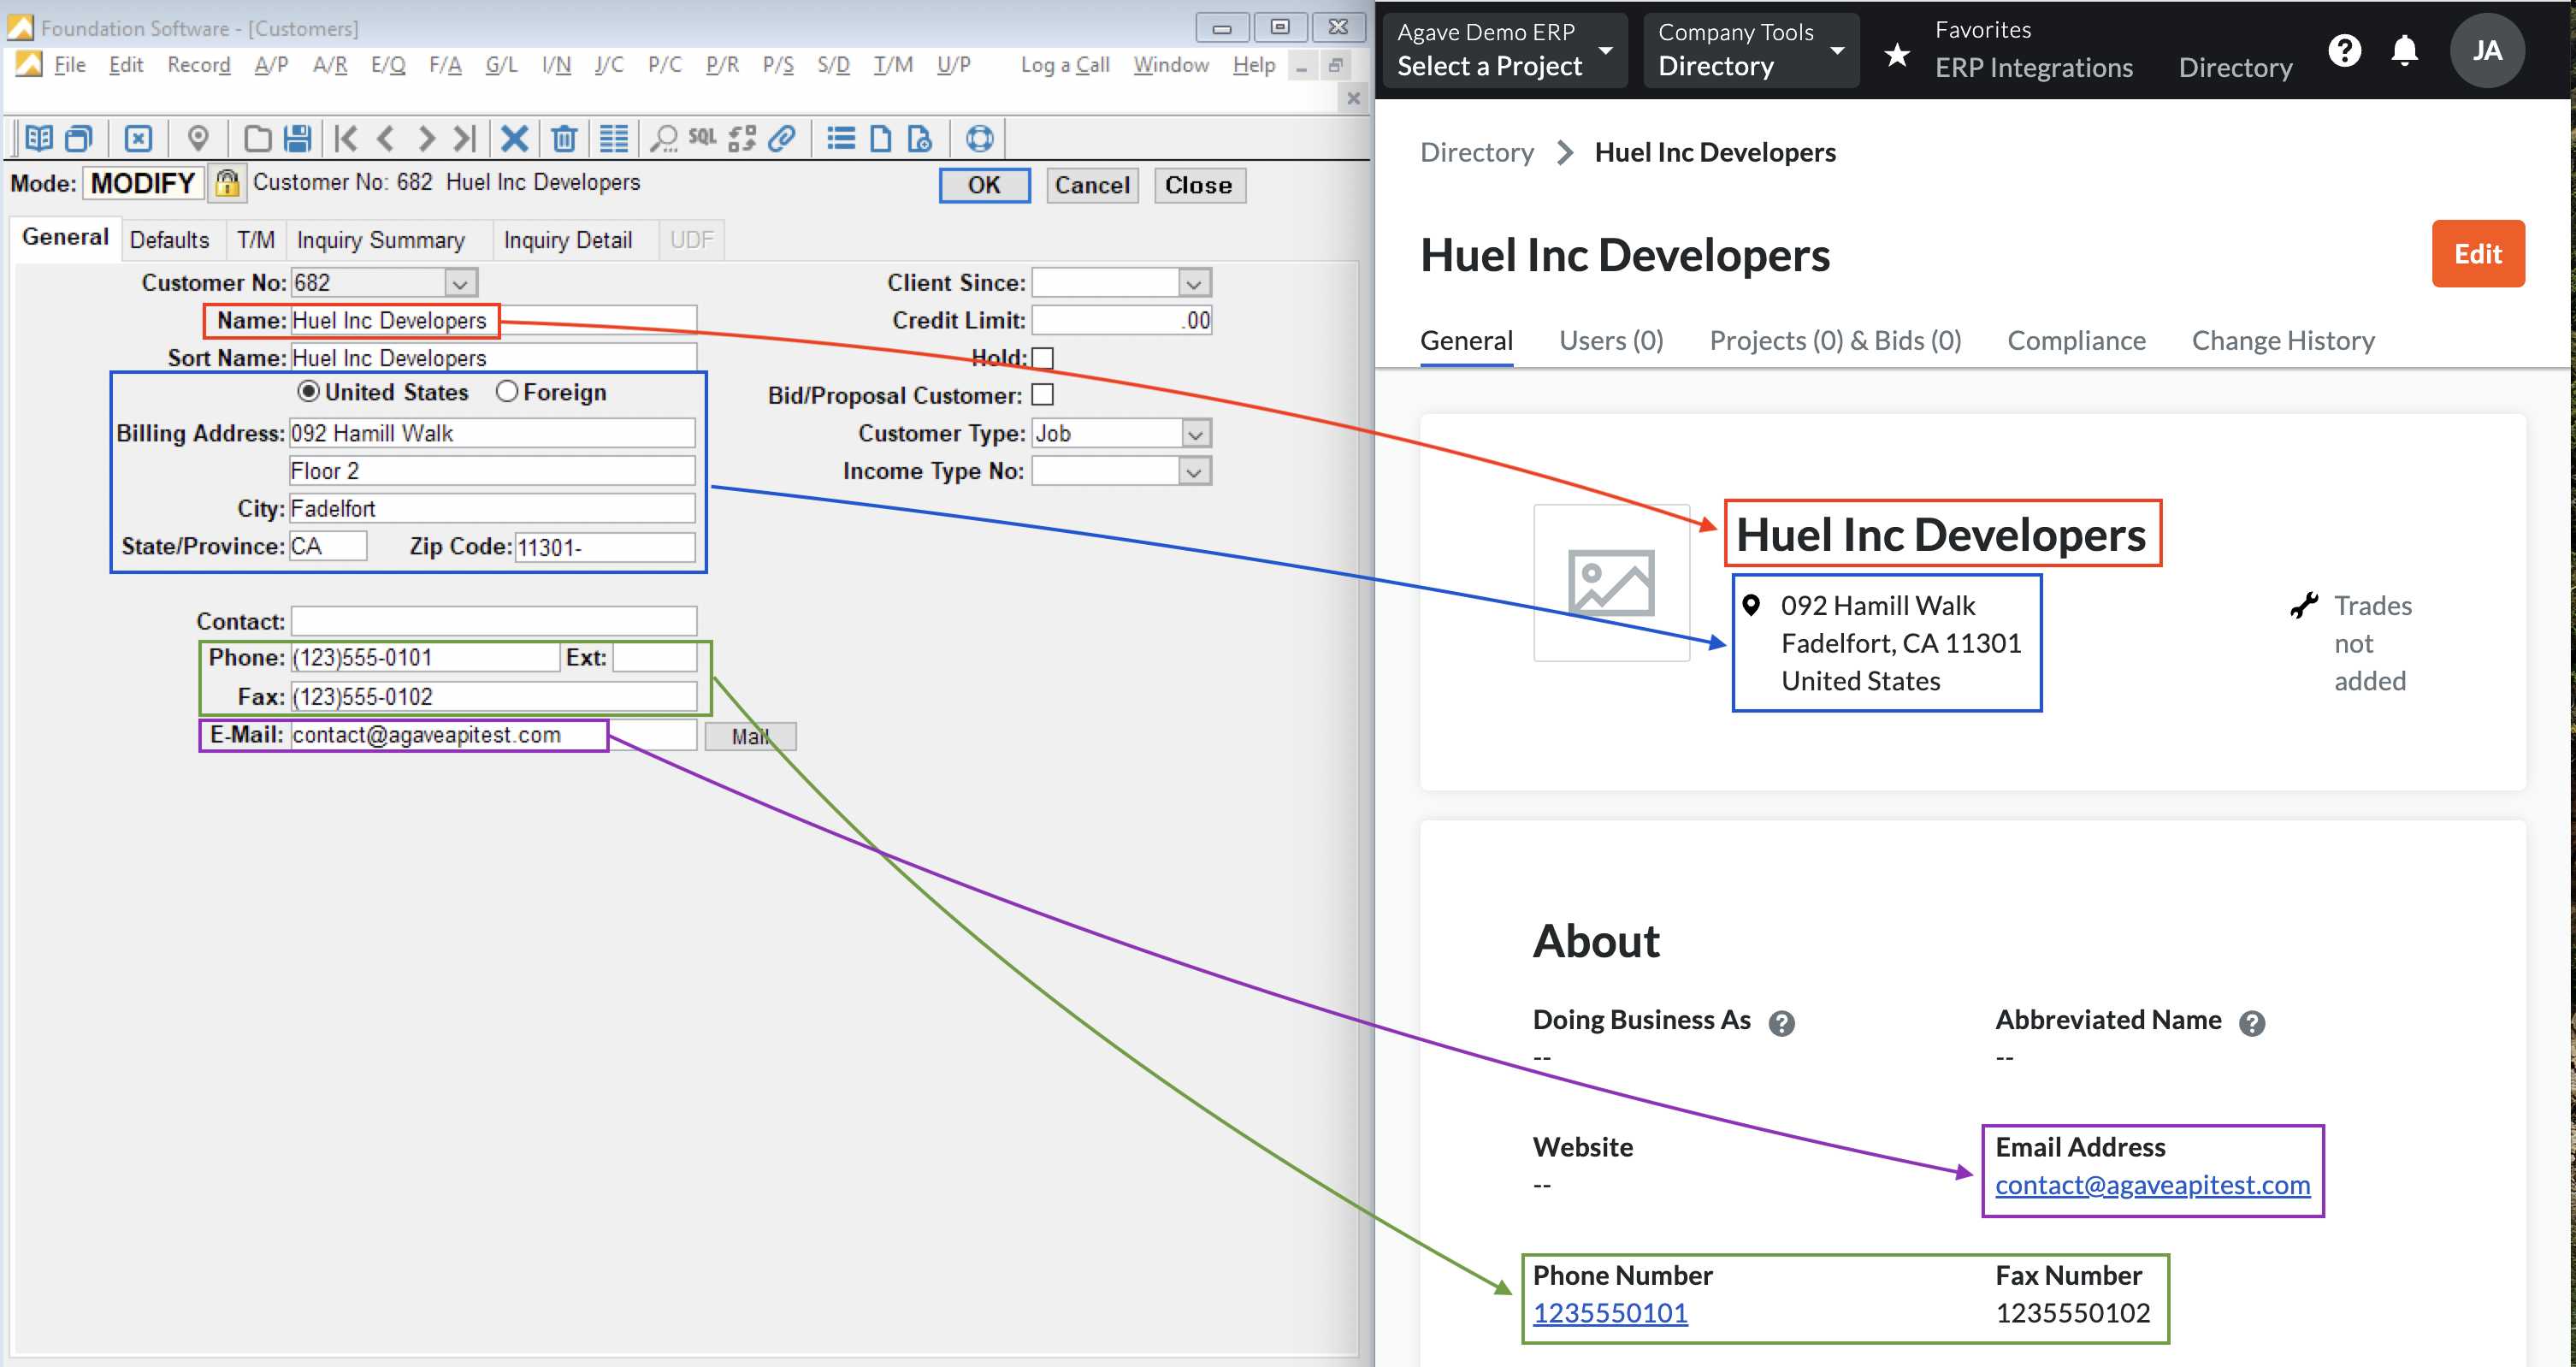Screen dimensions: 2576x1367
Task: Open the Company Tools Directory dropdown
Action: 1750,50
